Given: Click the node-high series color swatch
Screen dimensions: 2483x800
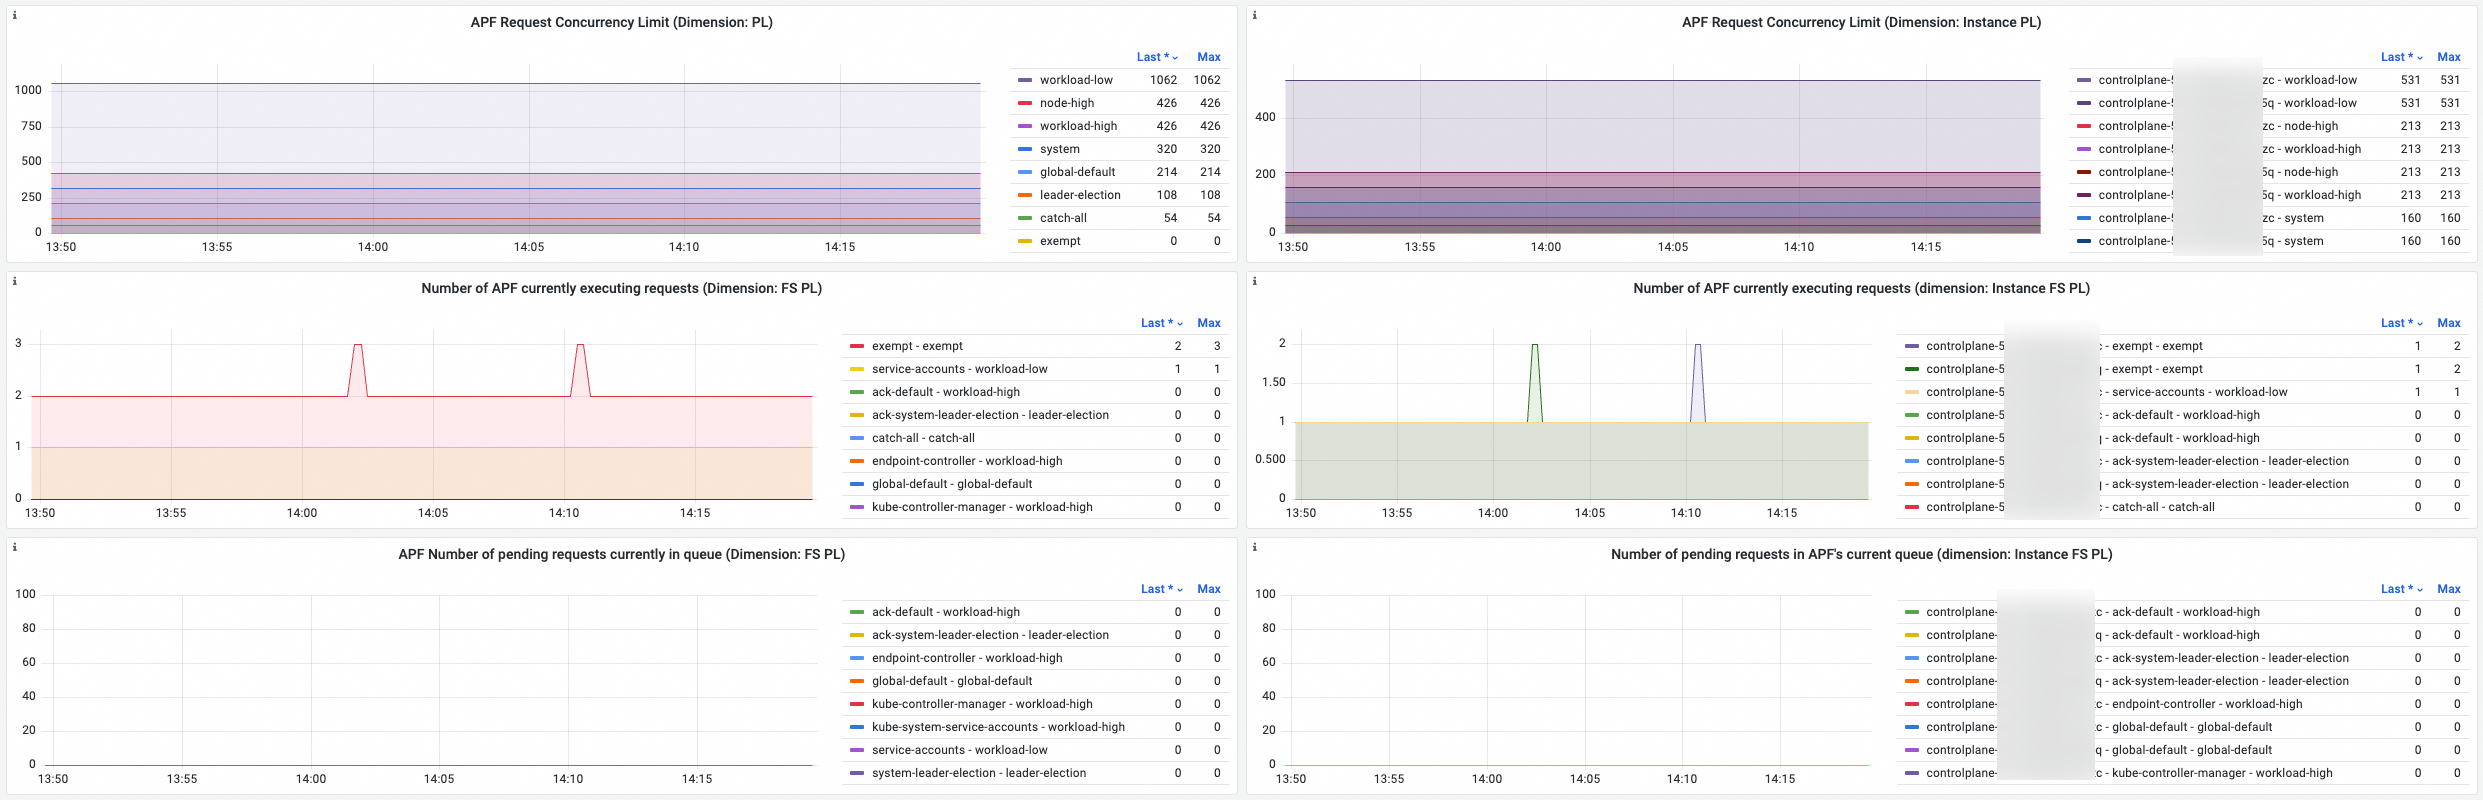Looking at the screenshot, I should click(x=1024, y=103).
